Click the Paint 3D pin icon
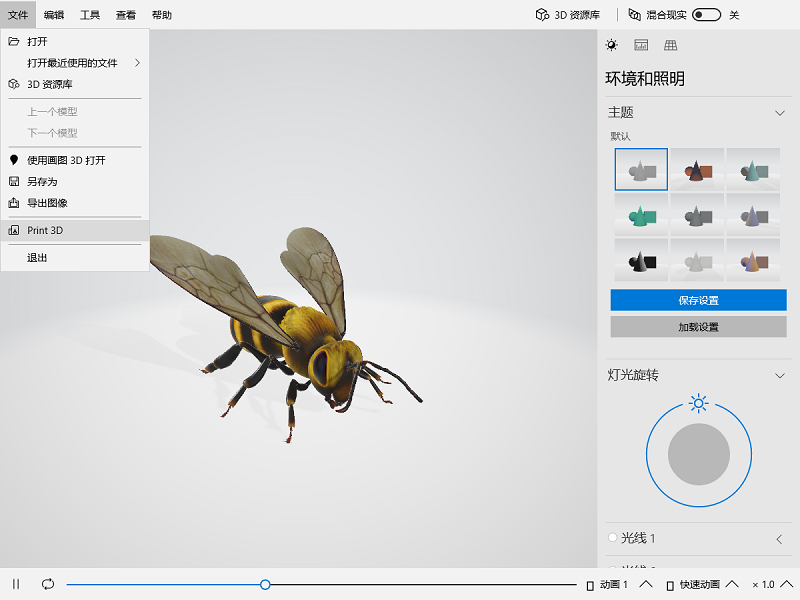 14,160
